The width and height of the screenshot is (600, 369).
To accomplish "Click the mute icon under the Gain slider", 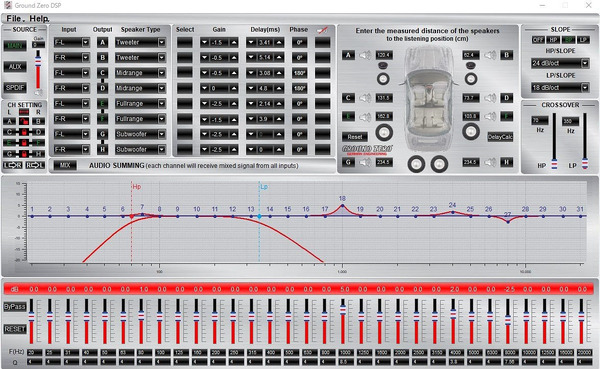I will (38, 93).
